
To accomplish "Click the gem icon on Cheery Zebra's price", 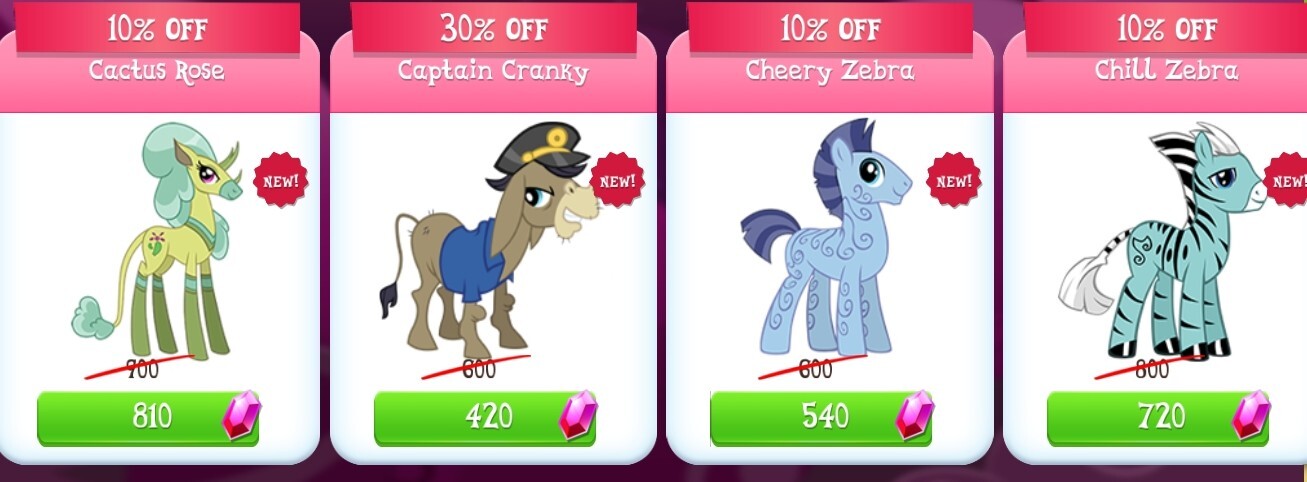I will (913, 415).
